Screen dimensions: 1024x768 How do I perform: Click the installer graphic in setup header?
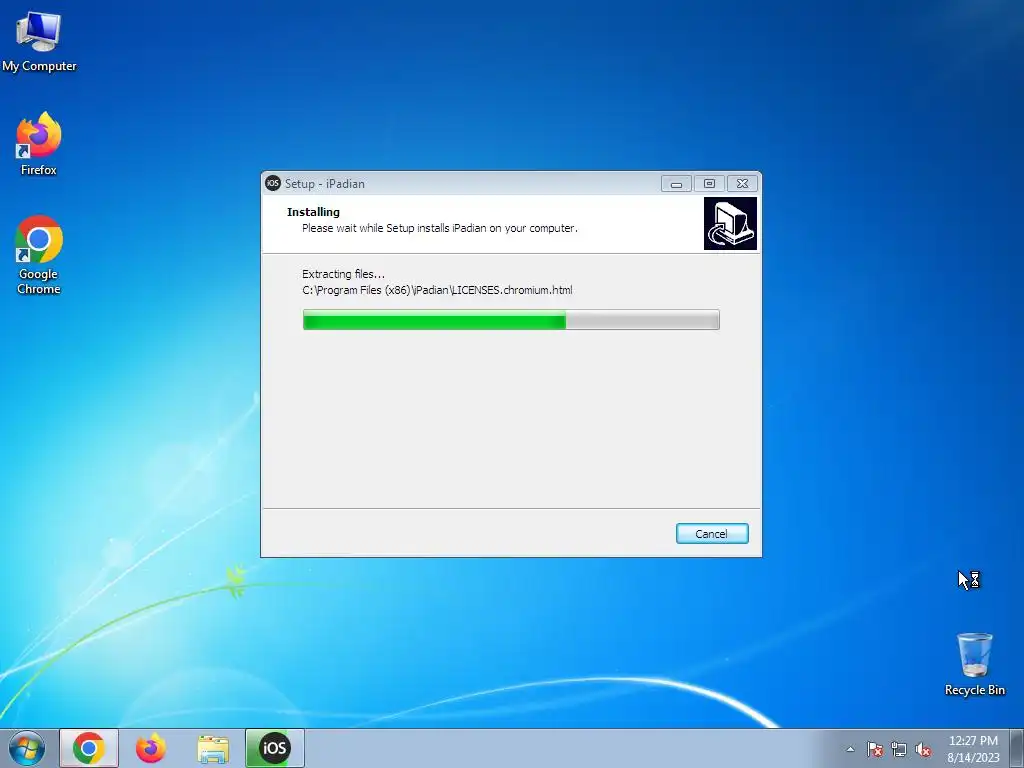click(730, 223)
